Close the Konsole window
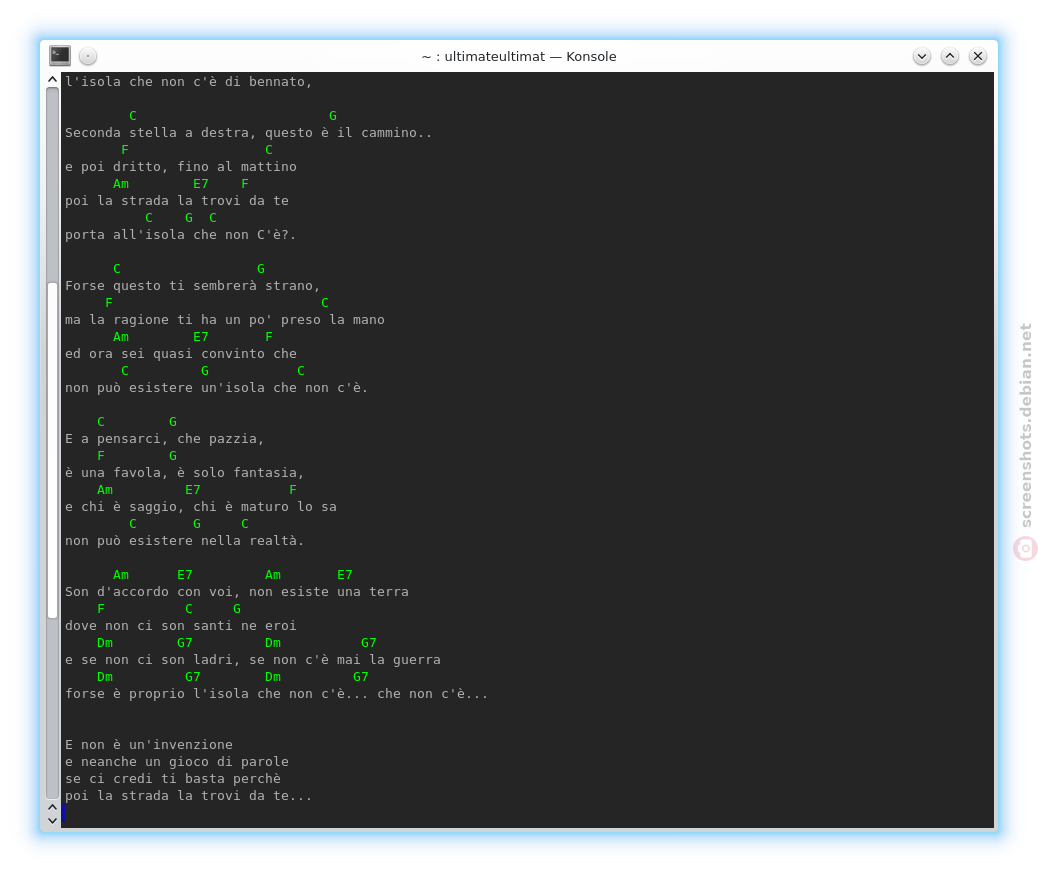The image size is (1038, 872). [978, 56]
